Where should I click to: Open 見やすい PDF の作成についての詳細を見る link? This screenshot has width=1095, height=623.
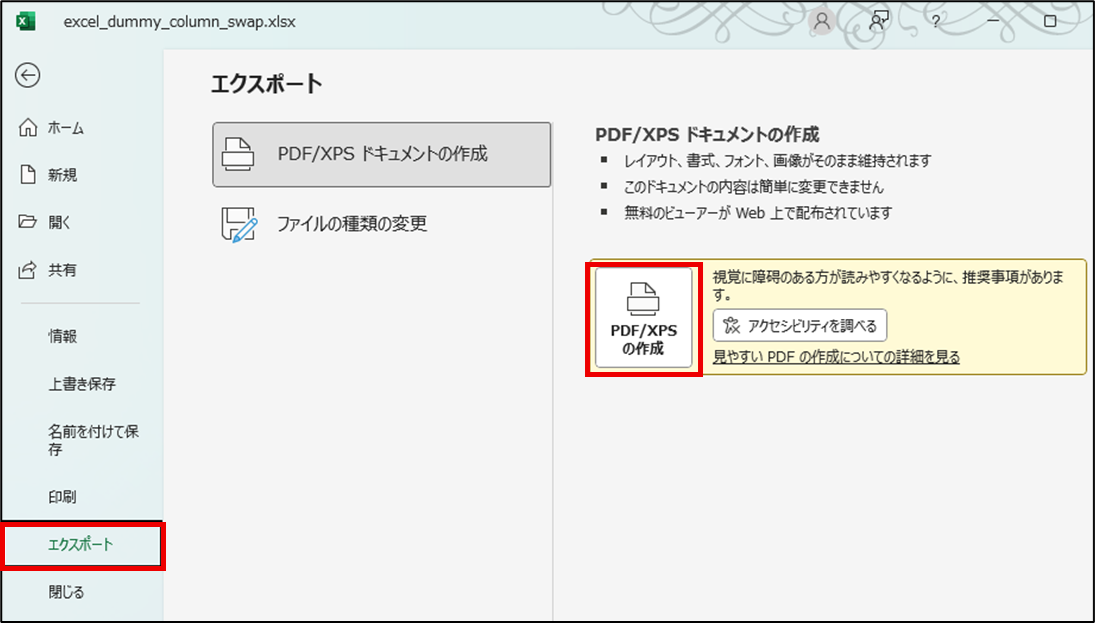pos(836,357)
